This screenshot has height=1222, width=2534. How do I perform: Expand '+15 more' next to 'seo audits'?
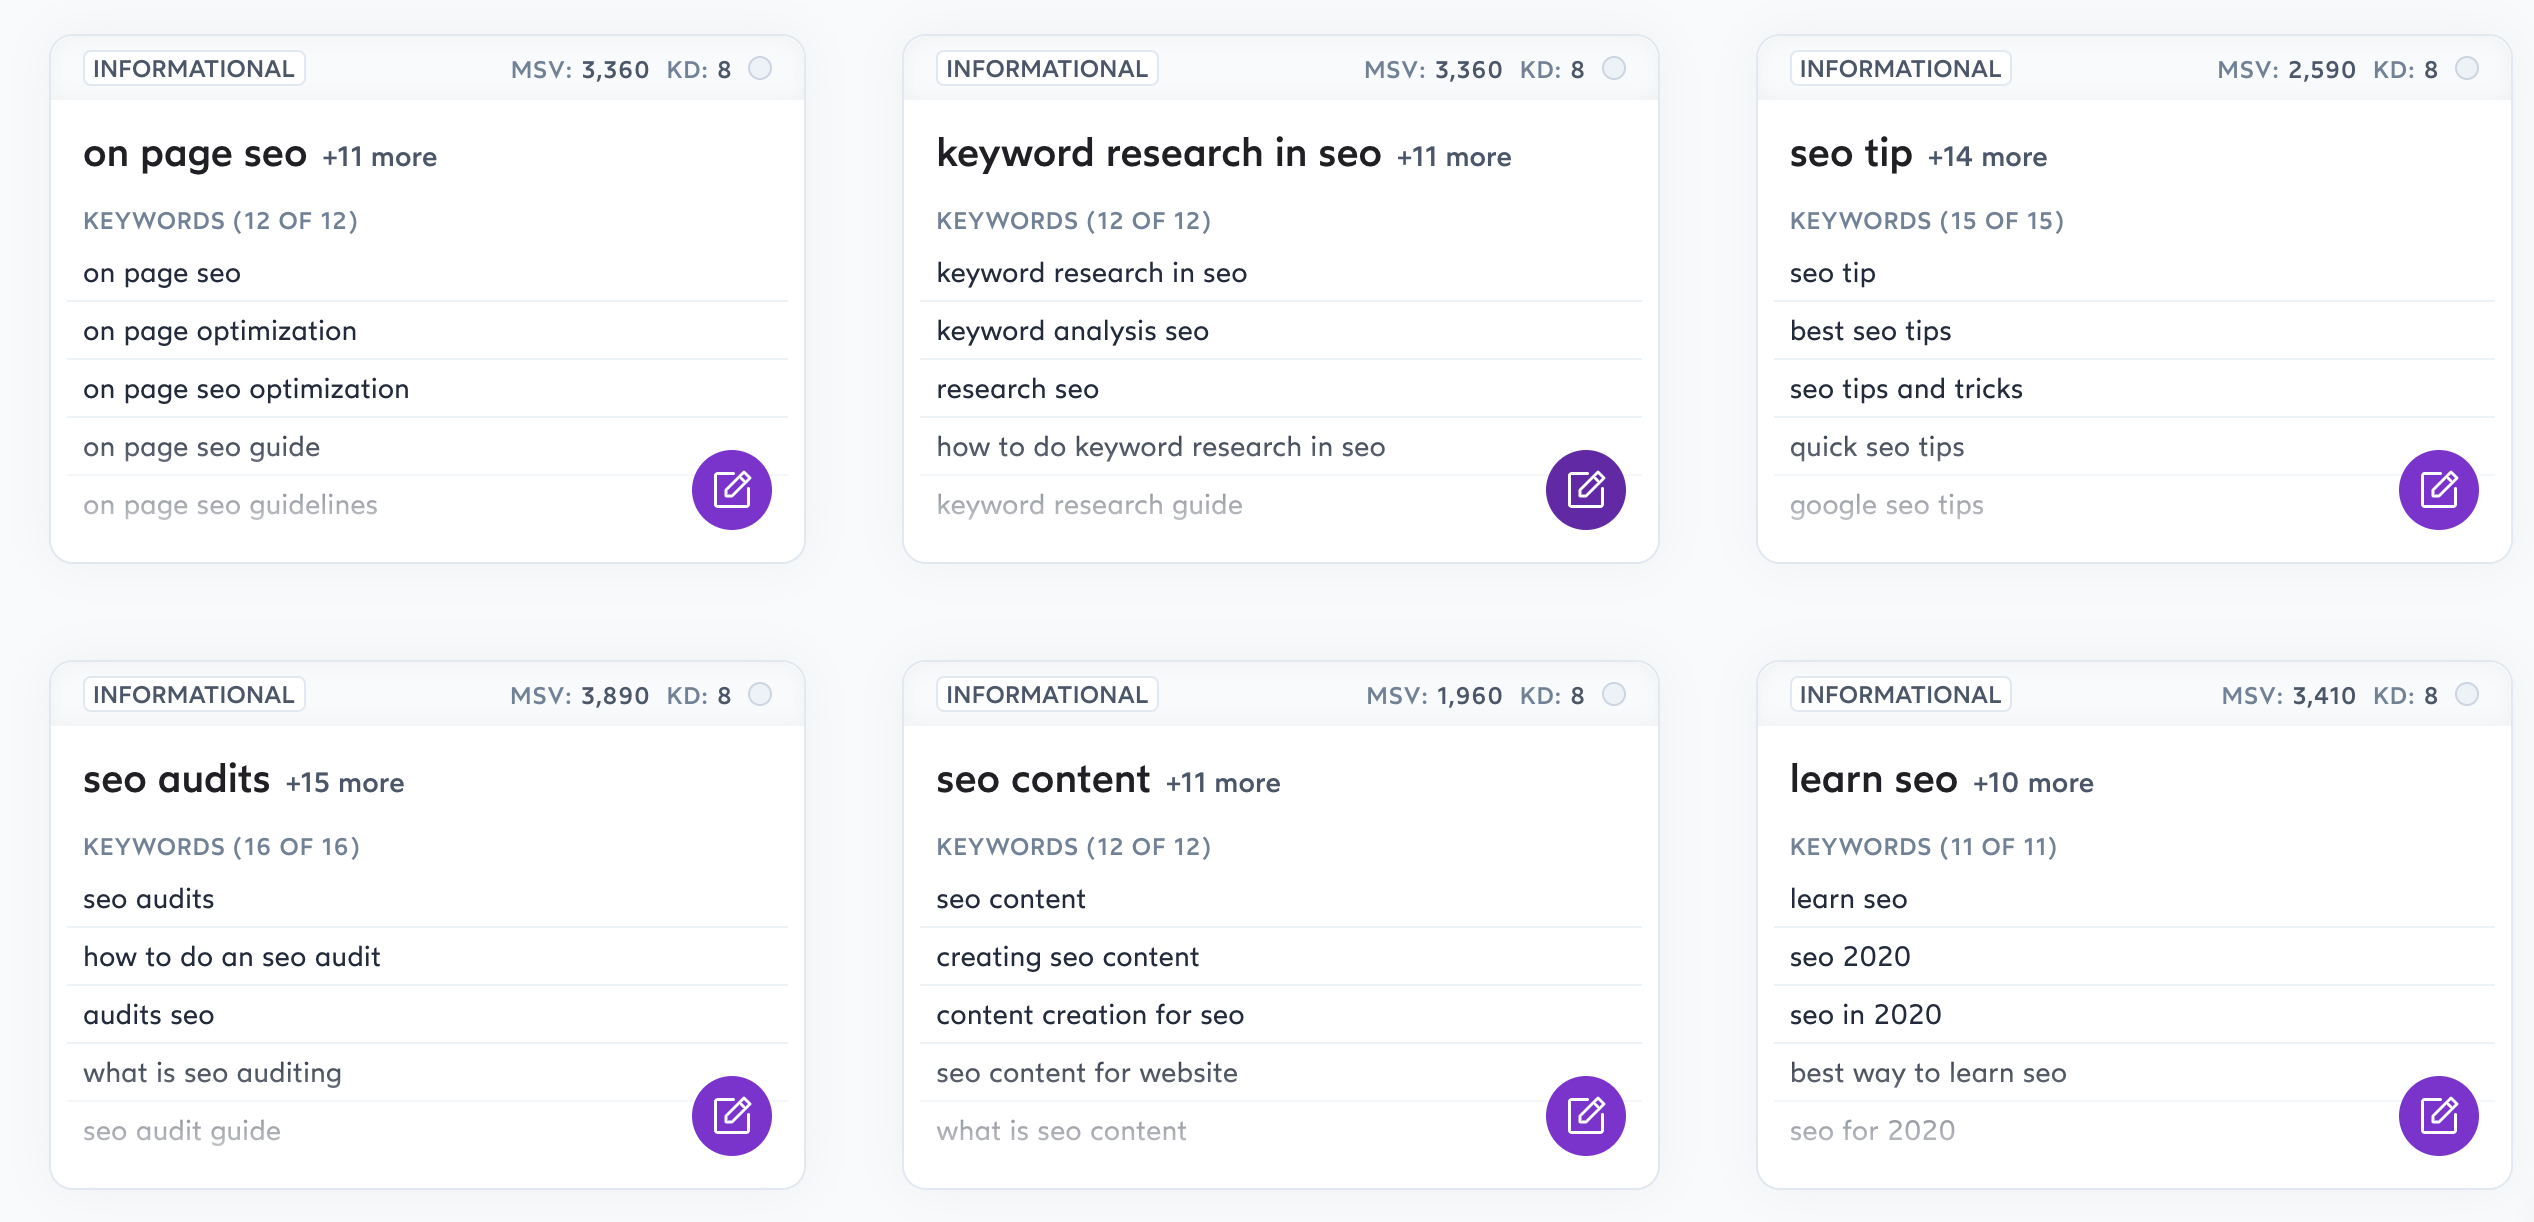pyautogui.click(x=345, y=783)
